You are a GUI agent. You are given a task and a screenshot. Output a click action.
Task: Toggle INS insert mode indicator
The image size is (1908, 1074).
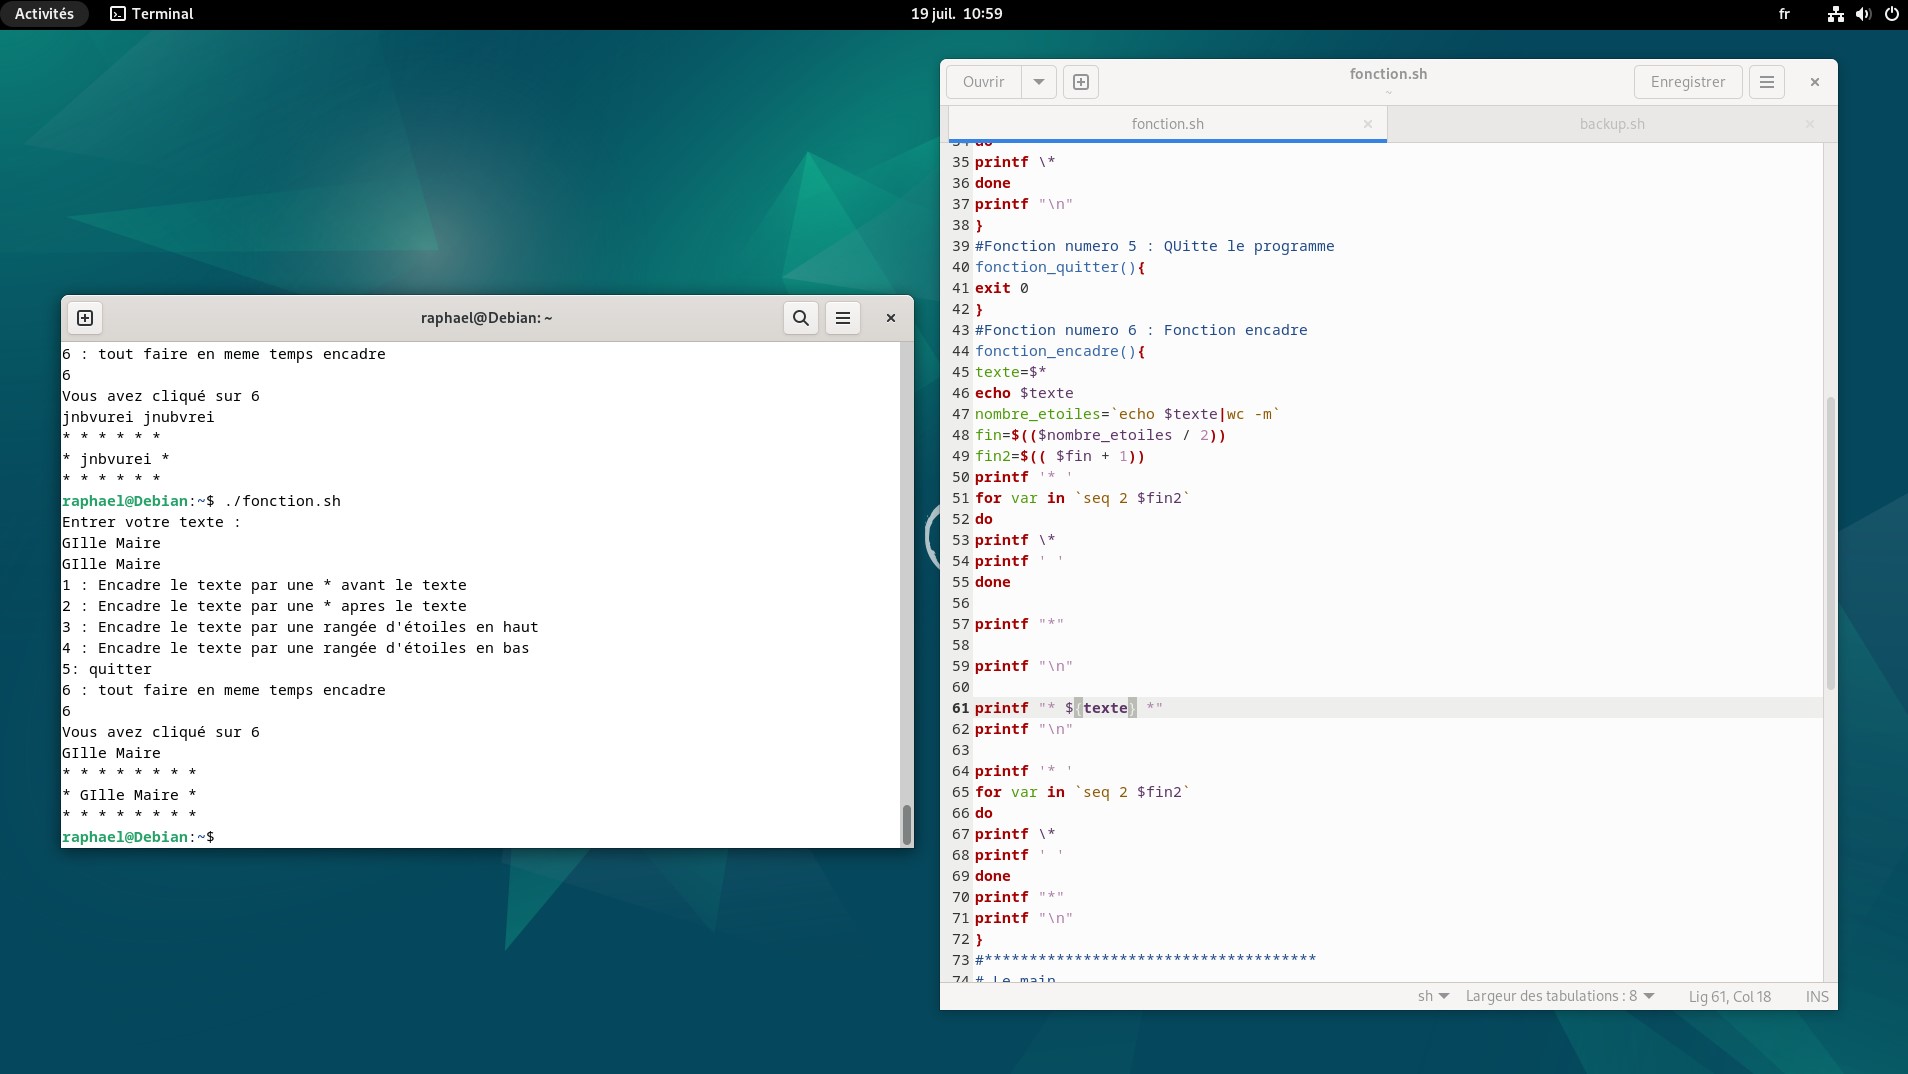coord(1816,996)
